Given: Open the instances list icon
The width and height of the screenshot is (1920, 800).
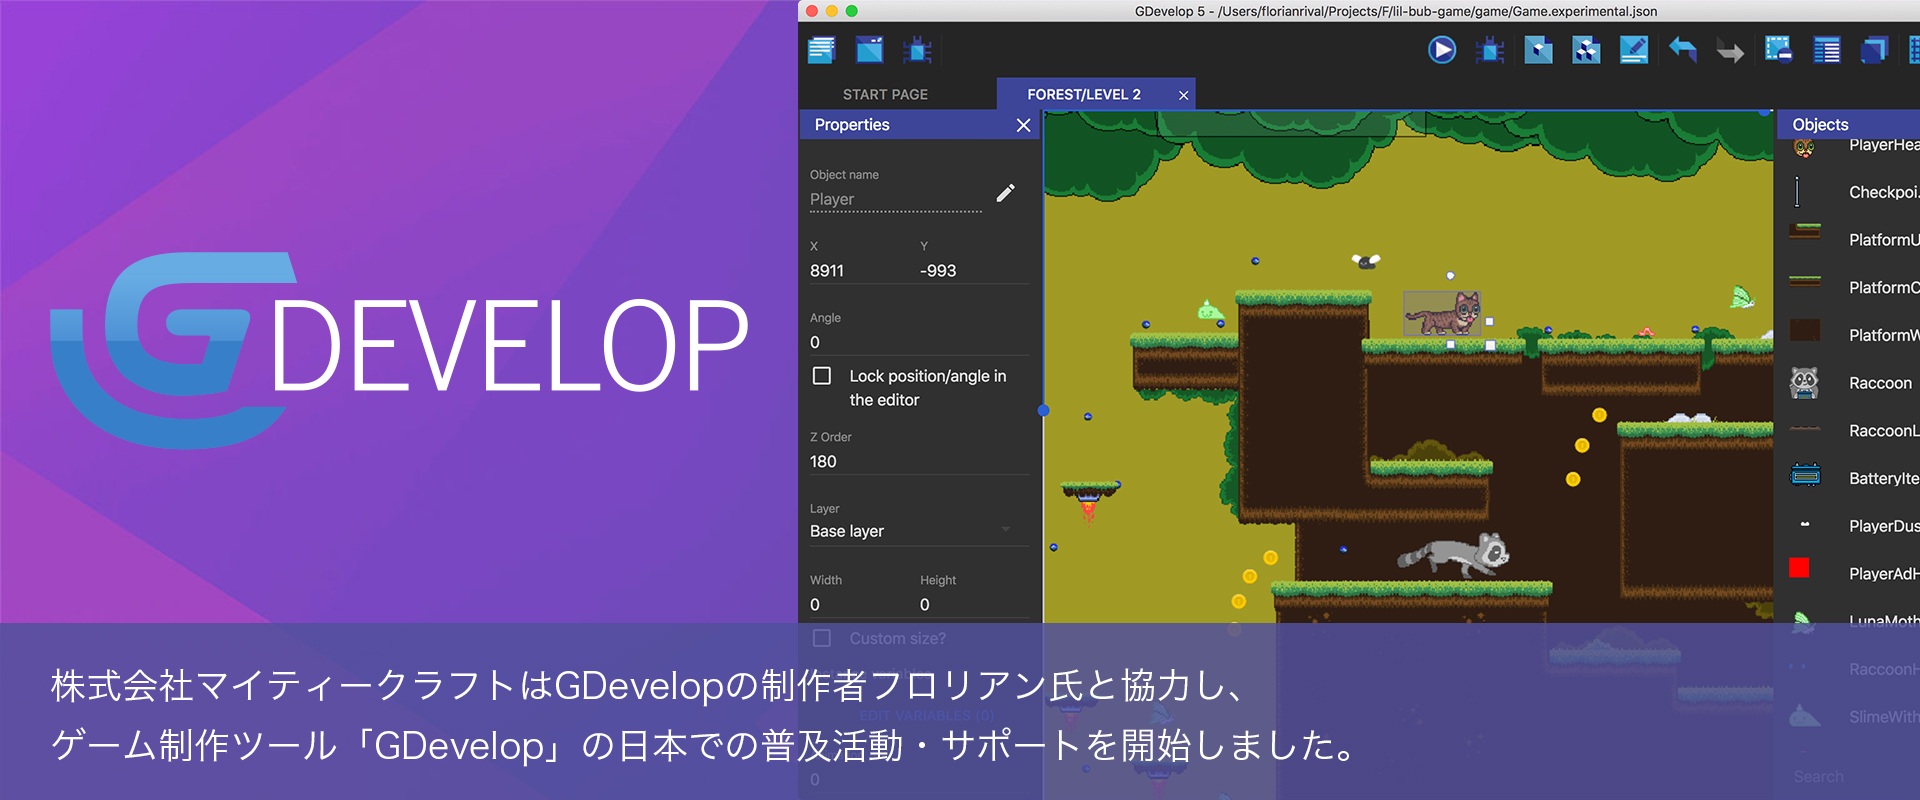Looking at the screenshot, I should click(1827, 50).
